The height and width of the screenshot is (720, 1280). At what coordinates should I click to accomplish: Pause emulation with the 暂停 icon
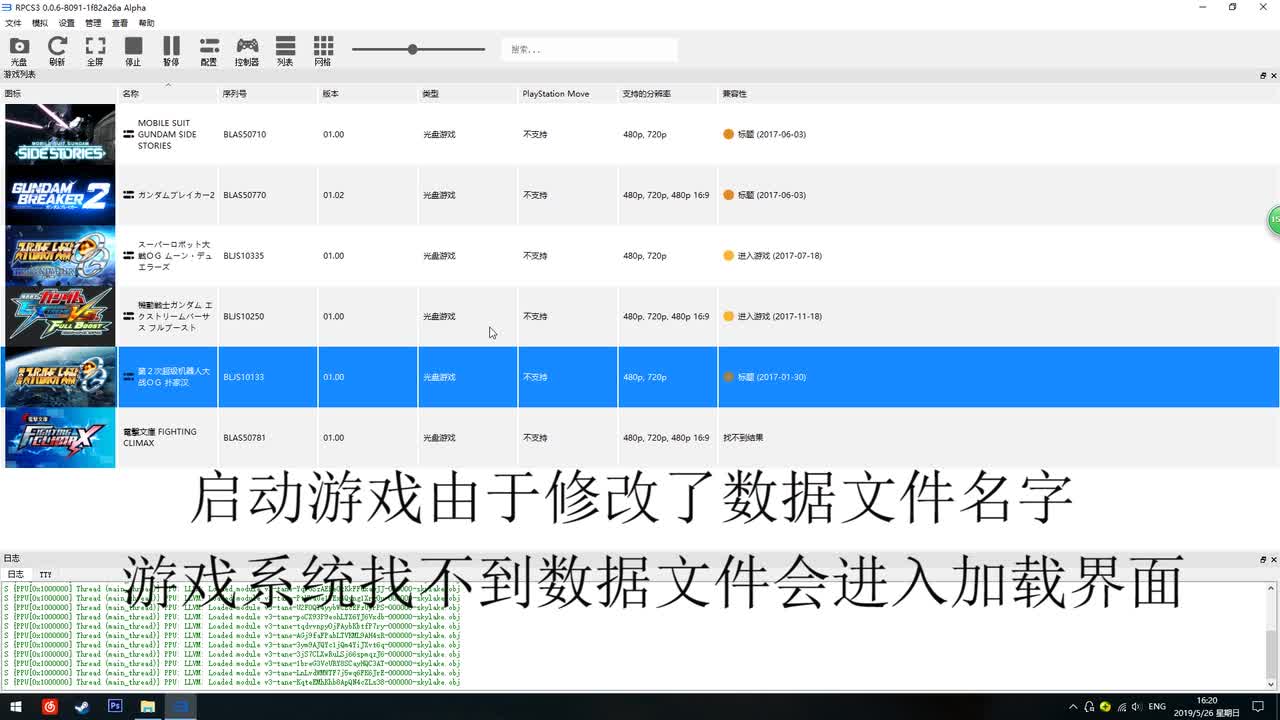tap(171, 51)
